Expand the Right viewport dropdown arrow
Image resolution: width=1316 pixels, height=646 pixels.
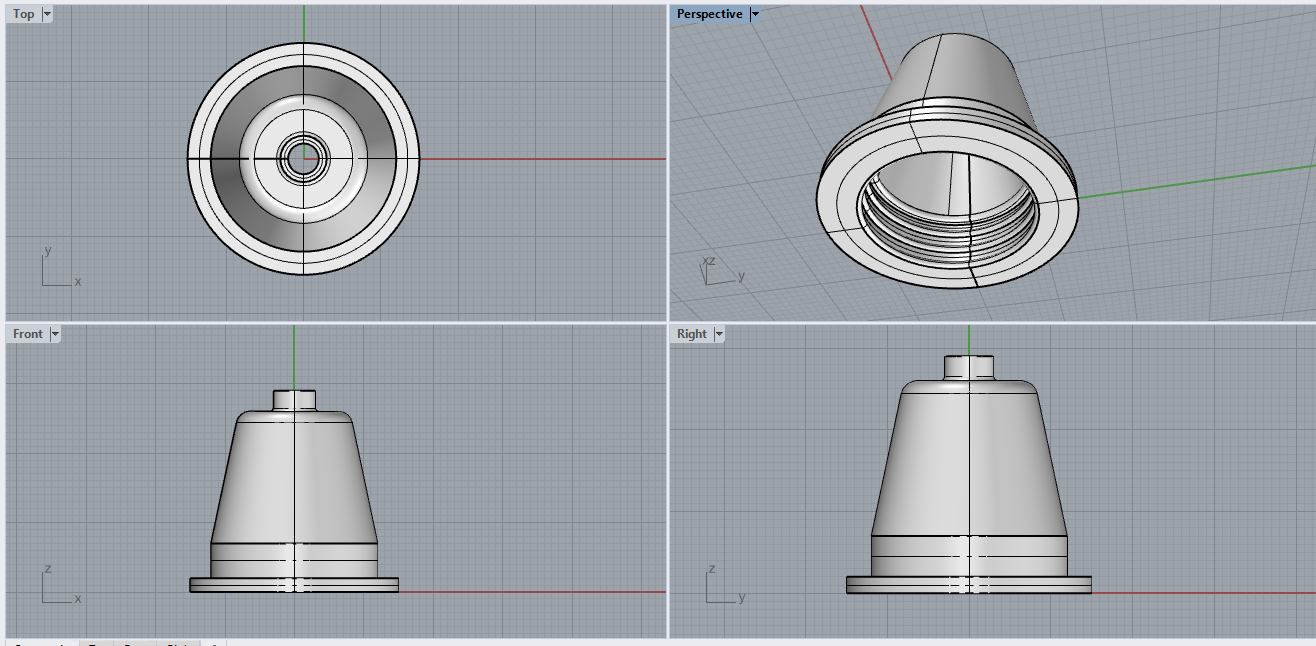point(718,334)
